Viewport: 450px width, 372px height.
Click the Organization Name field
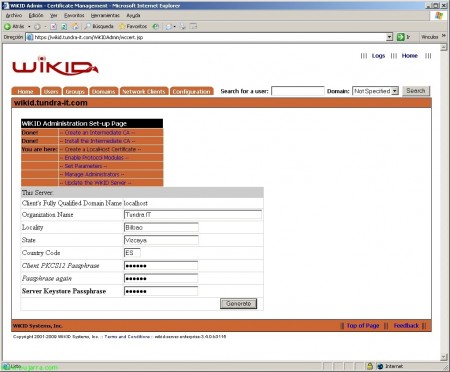point(193,215)
